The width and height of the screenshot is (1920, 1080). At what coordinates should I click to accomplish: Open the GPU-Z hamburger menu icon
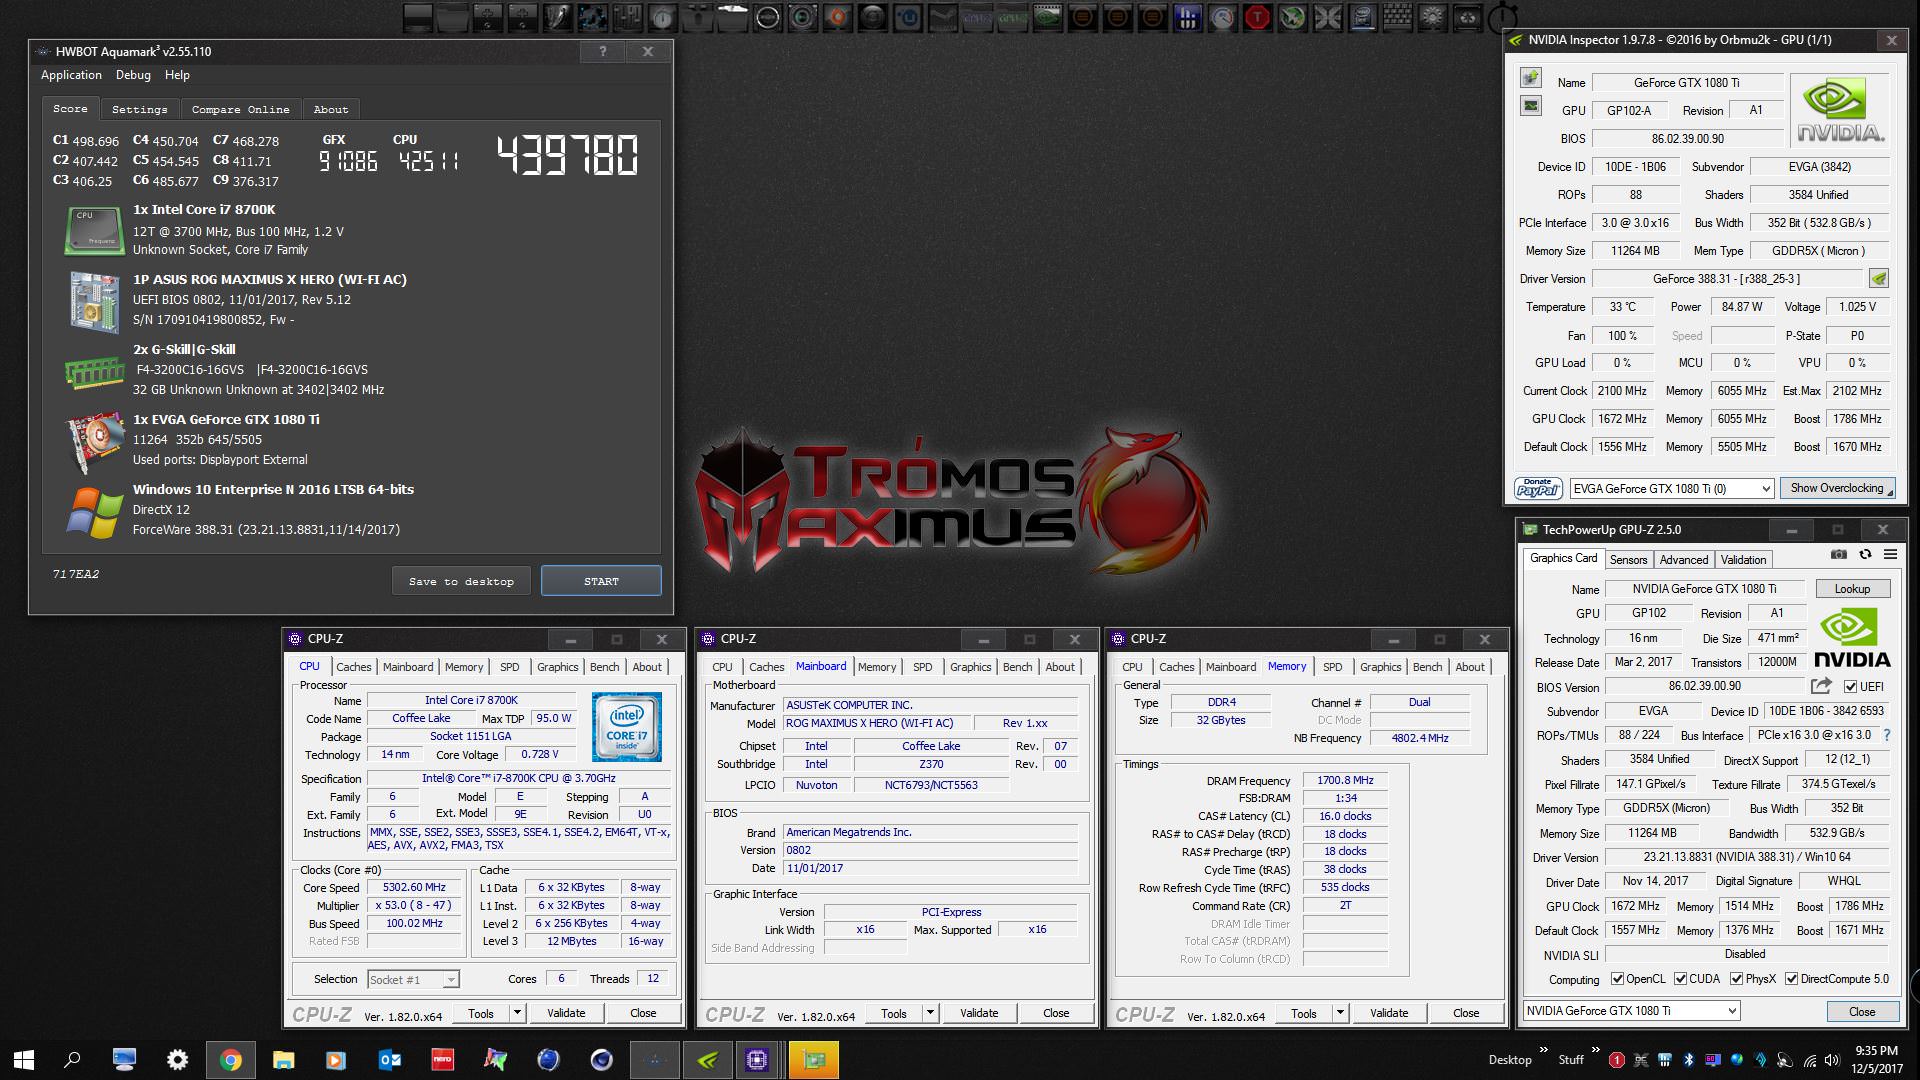tap(1890, 555)
